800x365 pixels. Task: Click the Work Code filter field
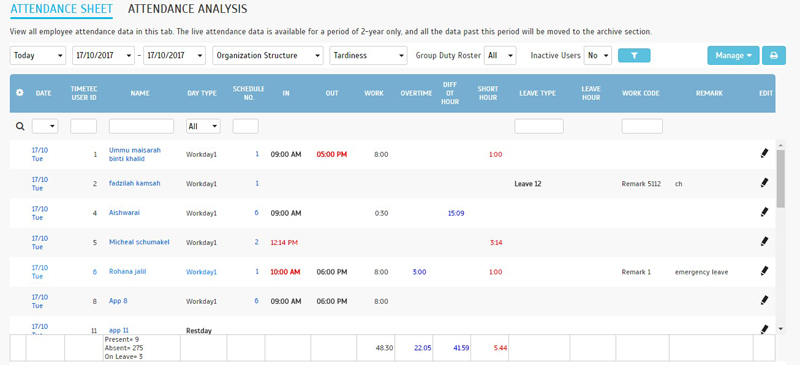point(642,126)
